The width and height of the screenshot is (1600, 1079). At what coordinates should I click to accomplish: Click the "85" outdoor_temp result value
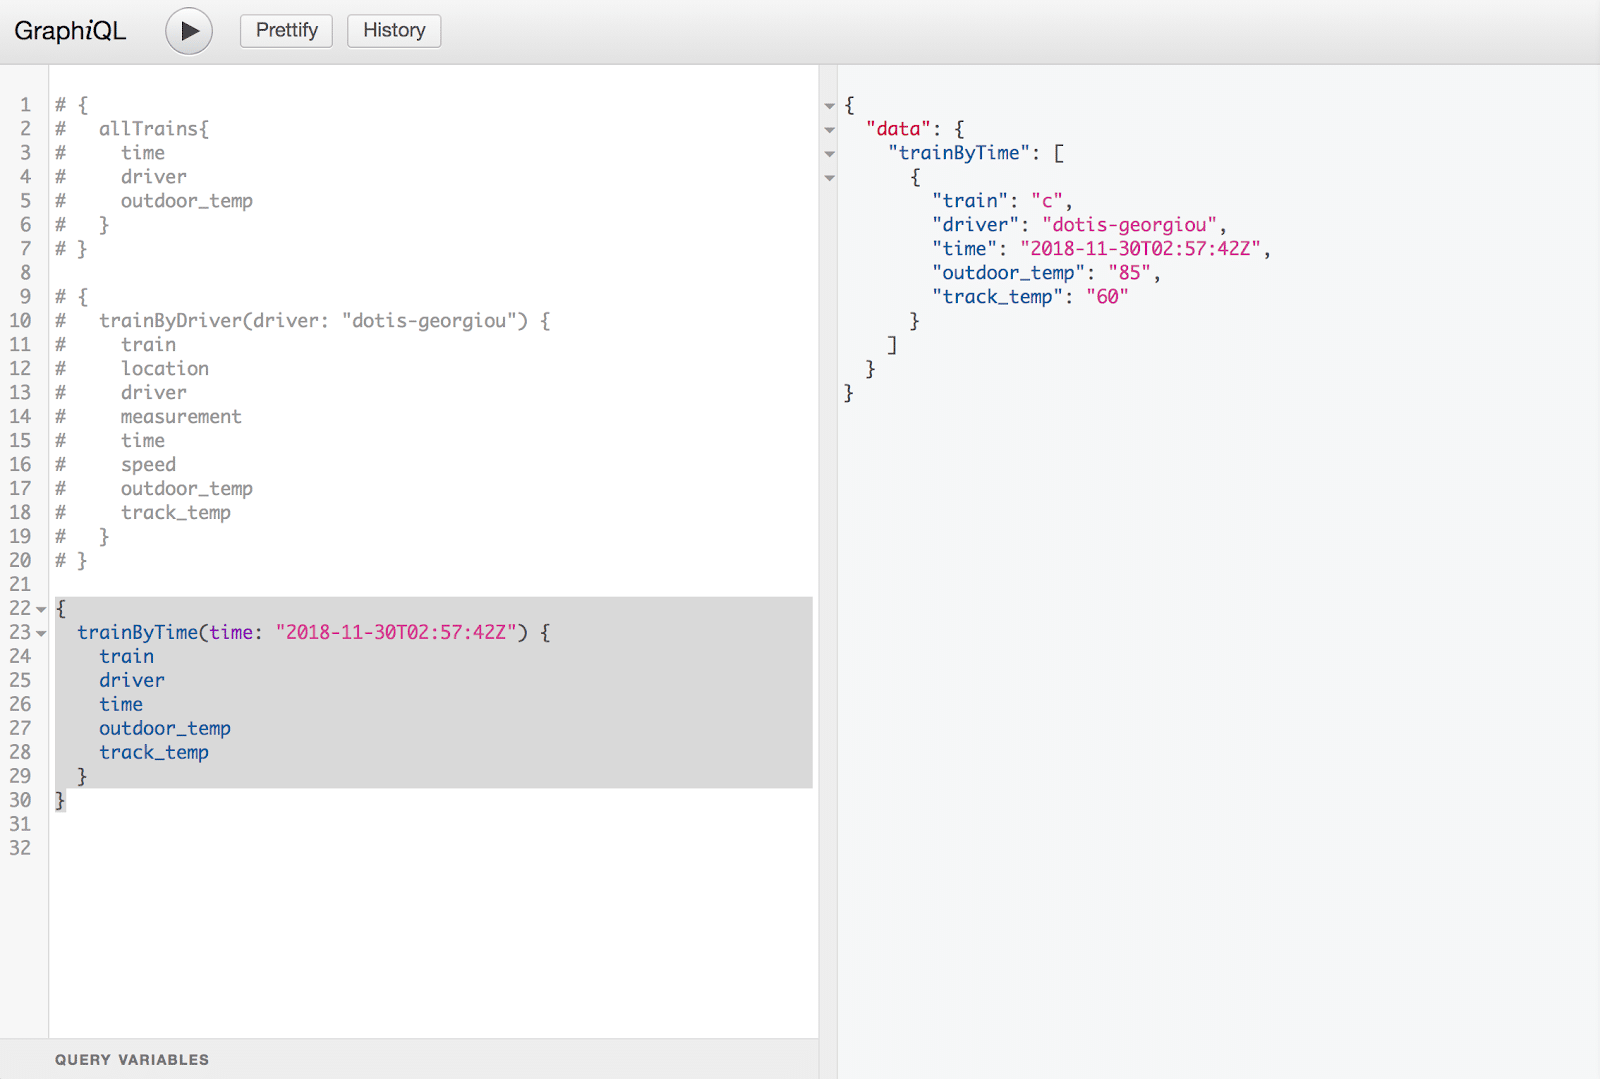click(1129, 273)
